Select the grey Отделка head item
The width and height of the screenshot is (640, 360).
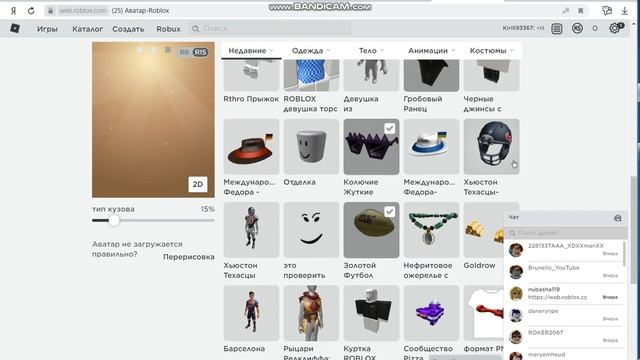coord(311,147)
